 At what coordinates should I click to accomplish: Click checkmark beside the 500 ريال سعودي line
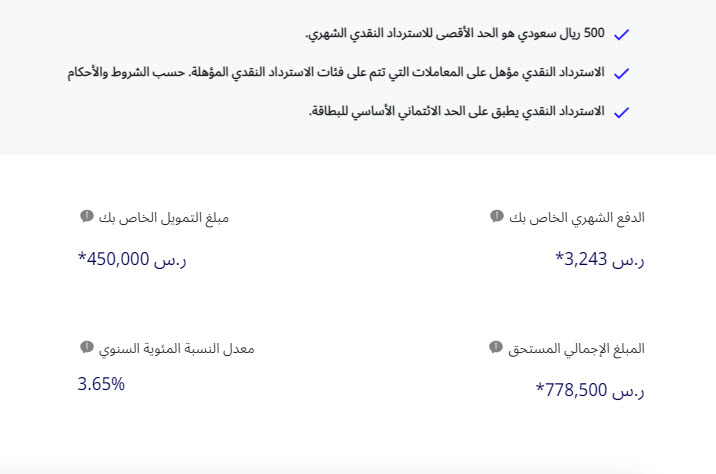click(621, 34)
